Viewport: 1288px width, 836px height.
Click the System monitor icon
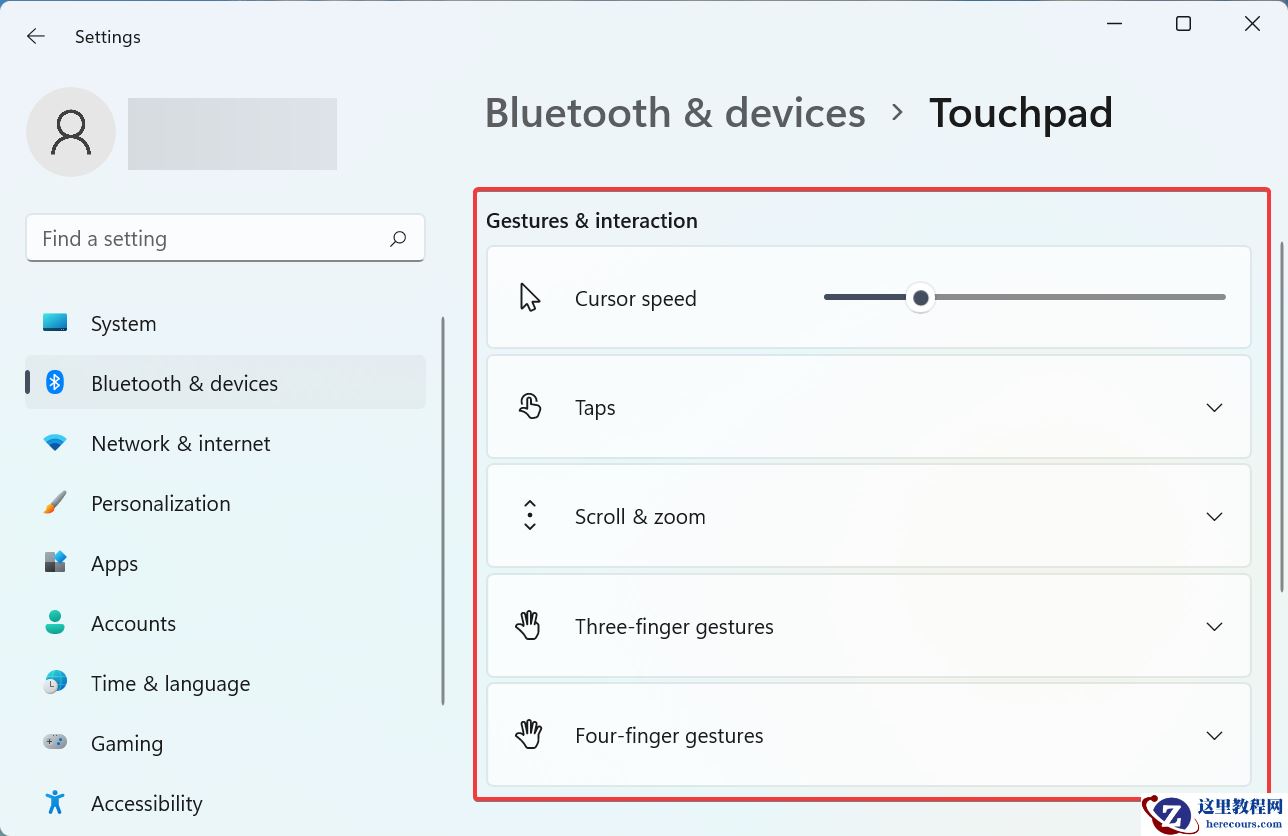pyautogui.click(x=55, y=323)
